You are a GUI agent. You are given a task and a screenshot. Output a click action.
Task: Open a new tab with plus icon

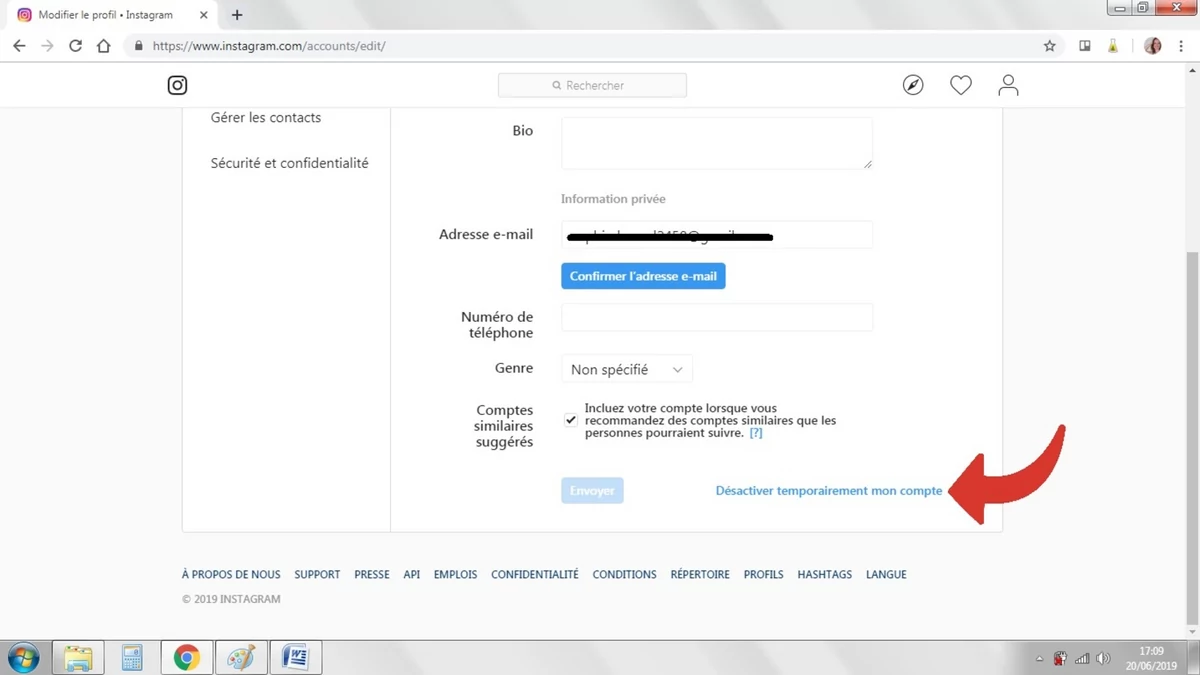click(x=237, y=15)
